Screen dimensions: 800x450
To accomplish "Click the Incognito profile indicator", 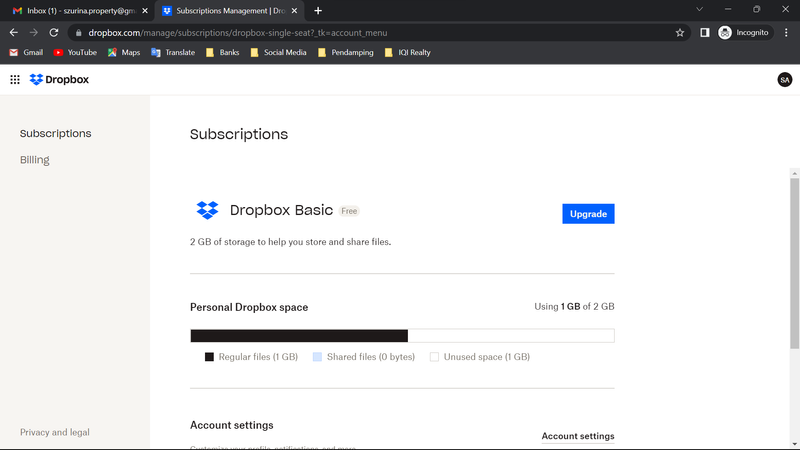I will (x=744, y=33).
